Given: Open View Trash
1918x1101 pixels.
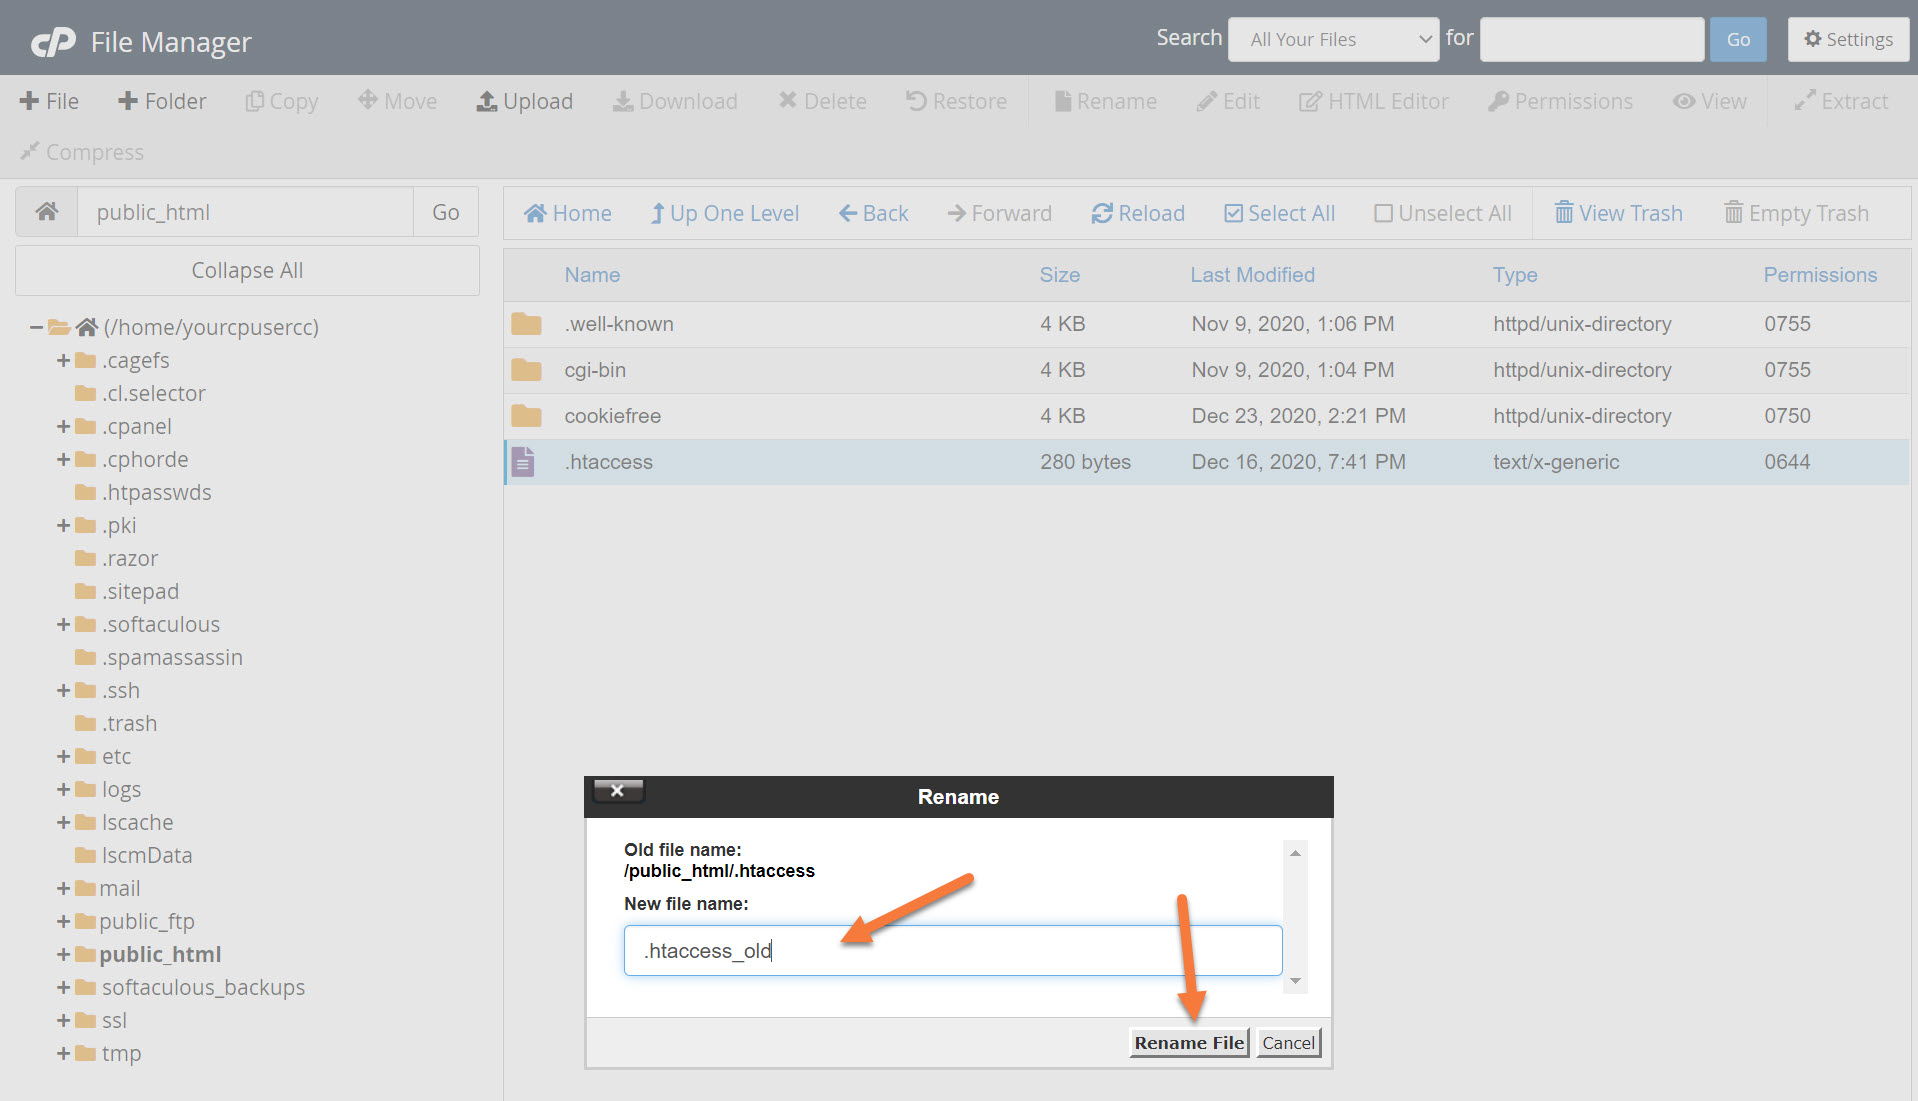Looking at the screenshot, I should [1619, 213].
